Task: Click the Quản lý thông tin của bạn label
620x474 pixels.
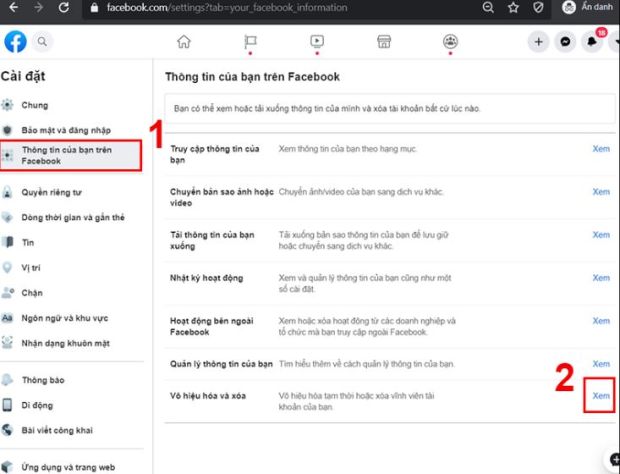Action: coord(221,364)
